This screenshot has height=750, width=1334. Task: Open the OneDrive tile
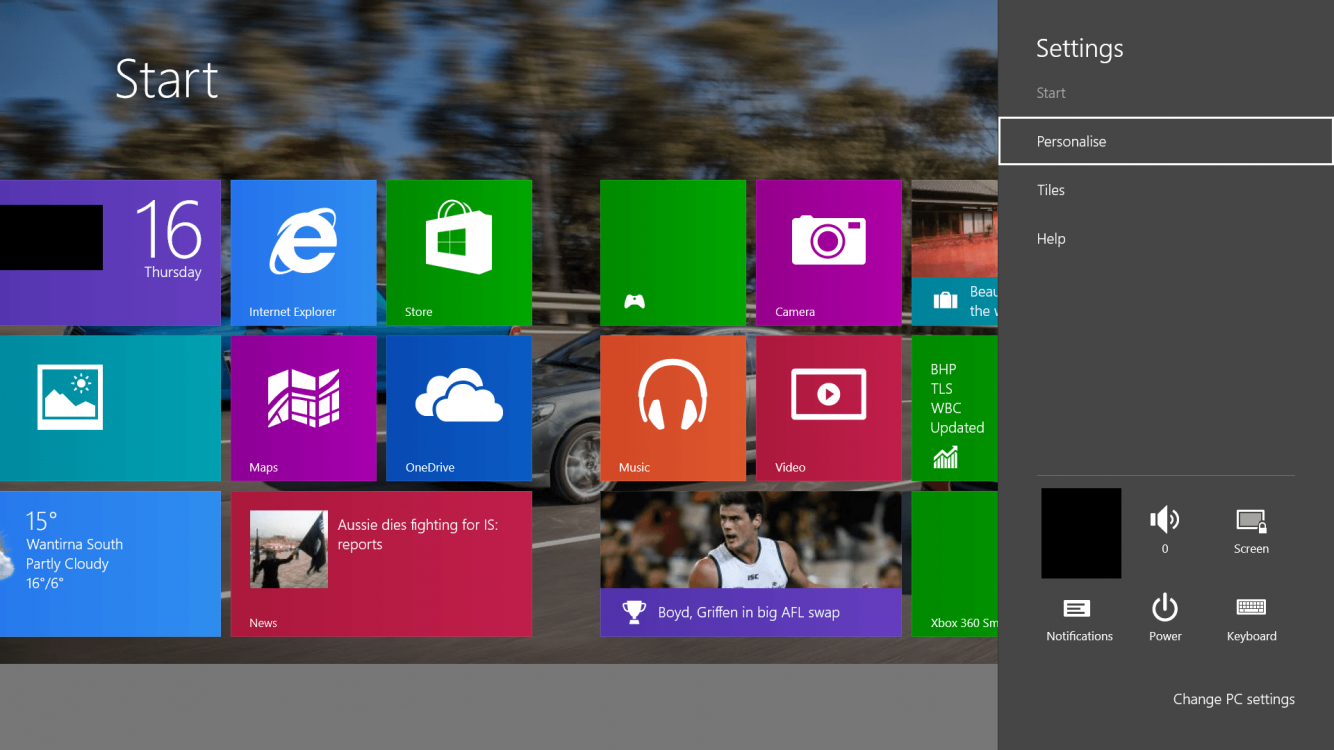(459, 408)
